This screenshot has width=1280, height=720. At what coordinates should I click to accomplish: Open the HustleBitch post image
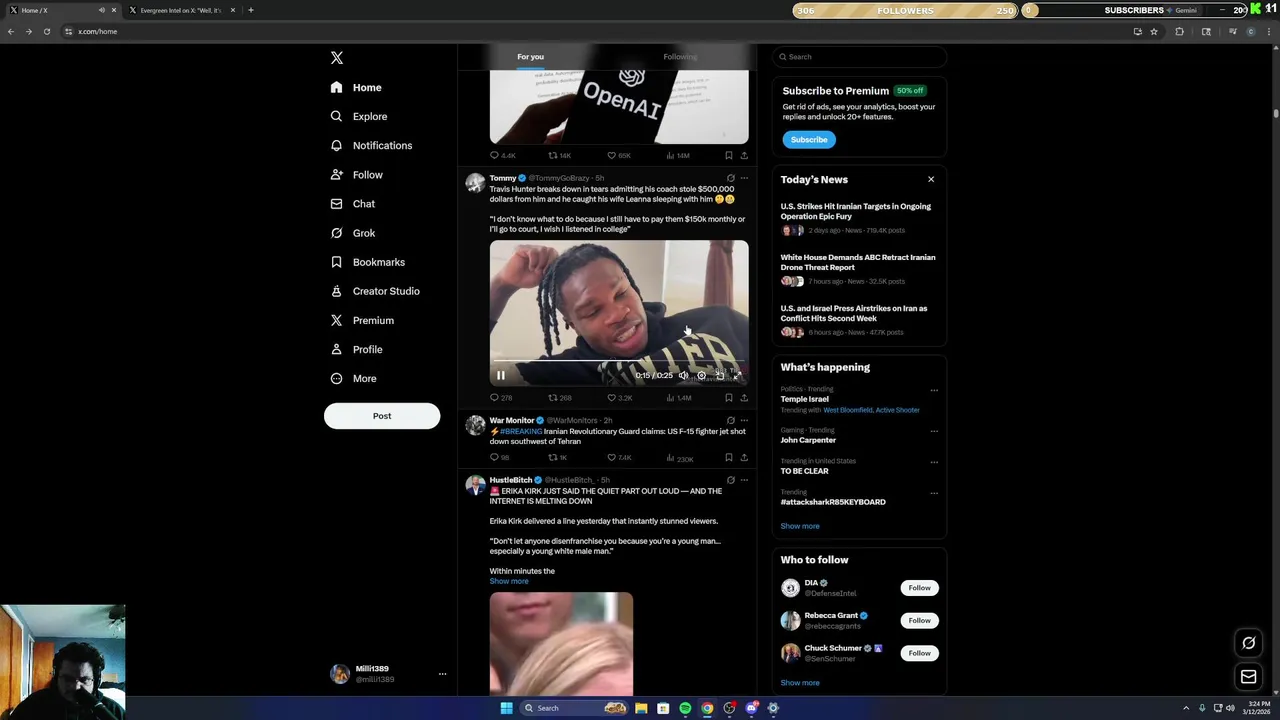(561, 643)
